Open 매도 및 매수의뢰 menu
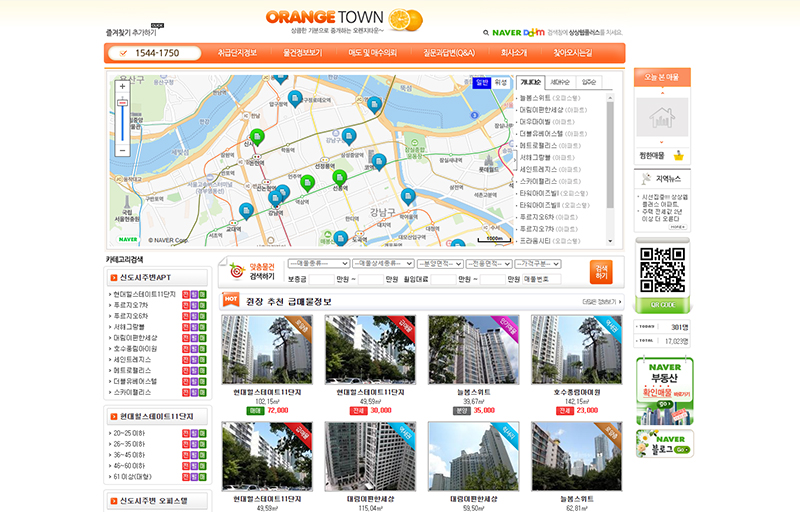 (372, 53)
